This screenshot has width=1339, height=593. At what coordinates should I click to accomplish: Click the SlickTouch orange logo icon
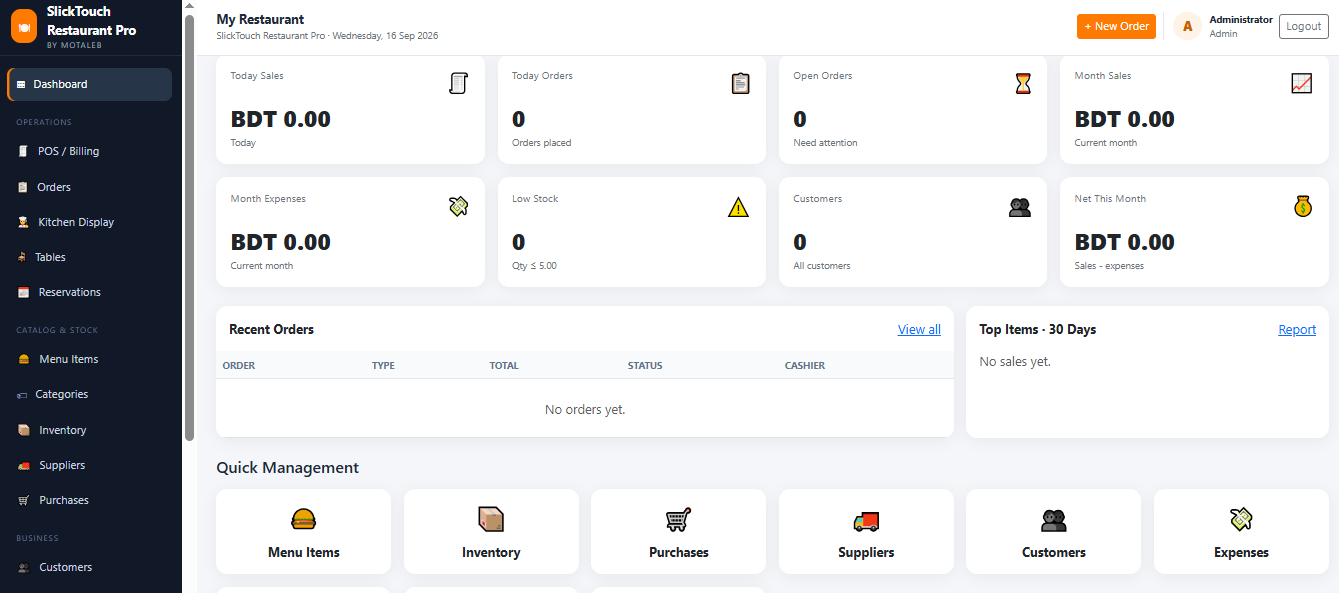24,27
